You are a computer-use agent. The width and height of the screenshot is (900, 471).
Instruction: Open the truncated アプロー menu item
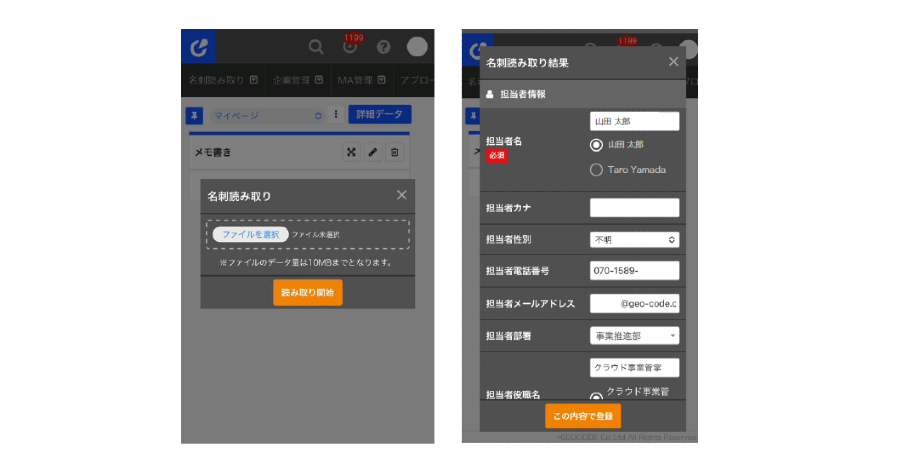417,80
